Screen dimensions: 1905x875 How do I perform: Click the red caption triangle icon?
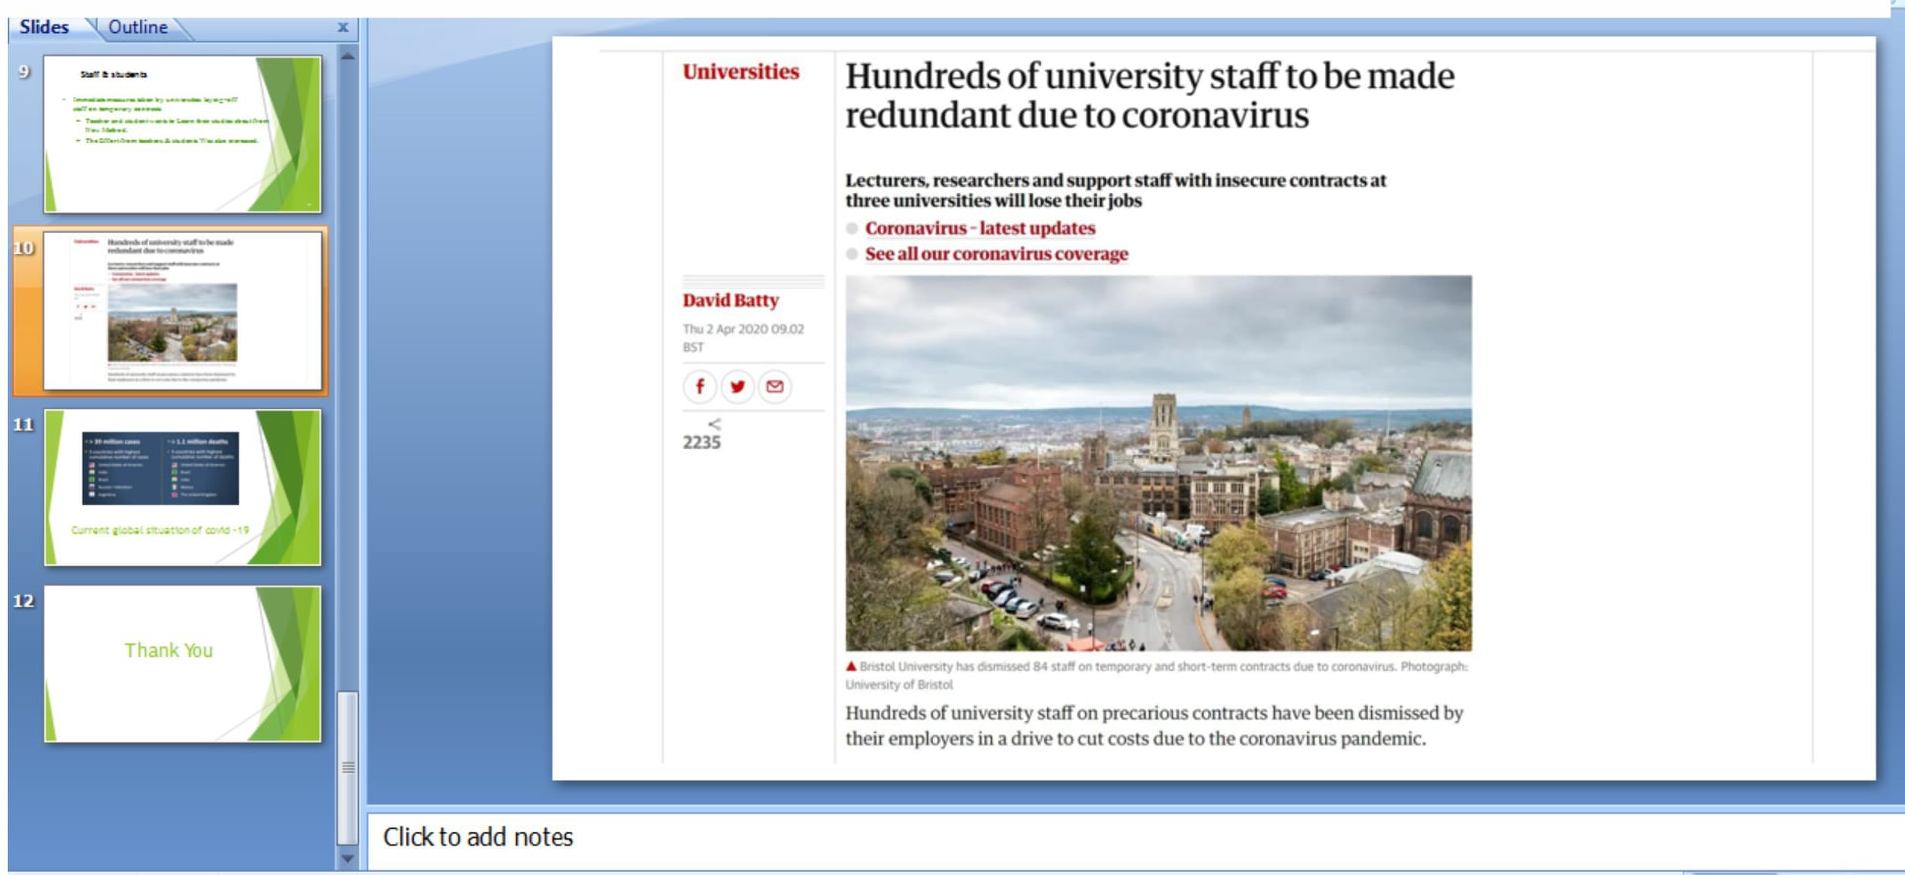point(851,666)
